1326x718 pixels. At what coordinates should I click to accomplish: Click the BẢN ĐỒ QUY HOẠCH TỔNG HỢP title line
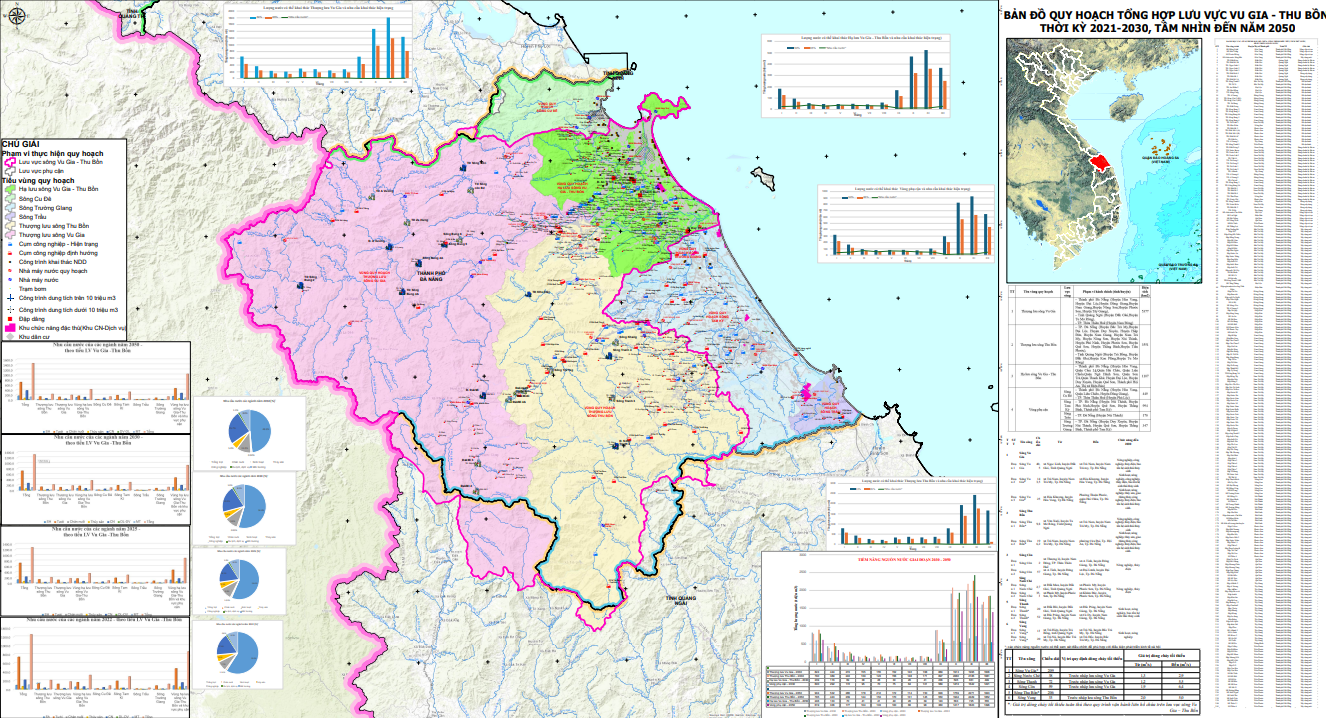coord(1164,15)
